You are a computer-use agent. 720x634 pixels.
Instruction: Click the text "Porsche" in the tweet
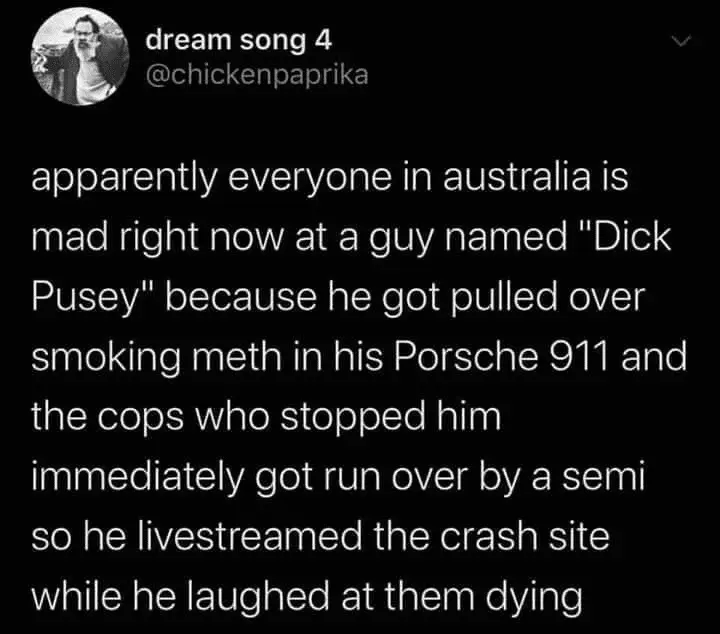[x=466, y=356]
